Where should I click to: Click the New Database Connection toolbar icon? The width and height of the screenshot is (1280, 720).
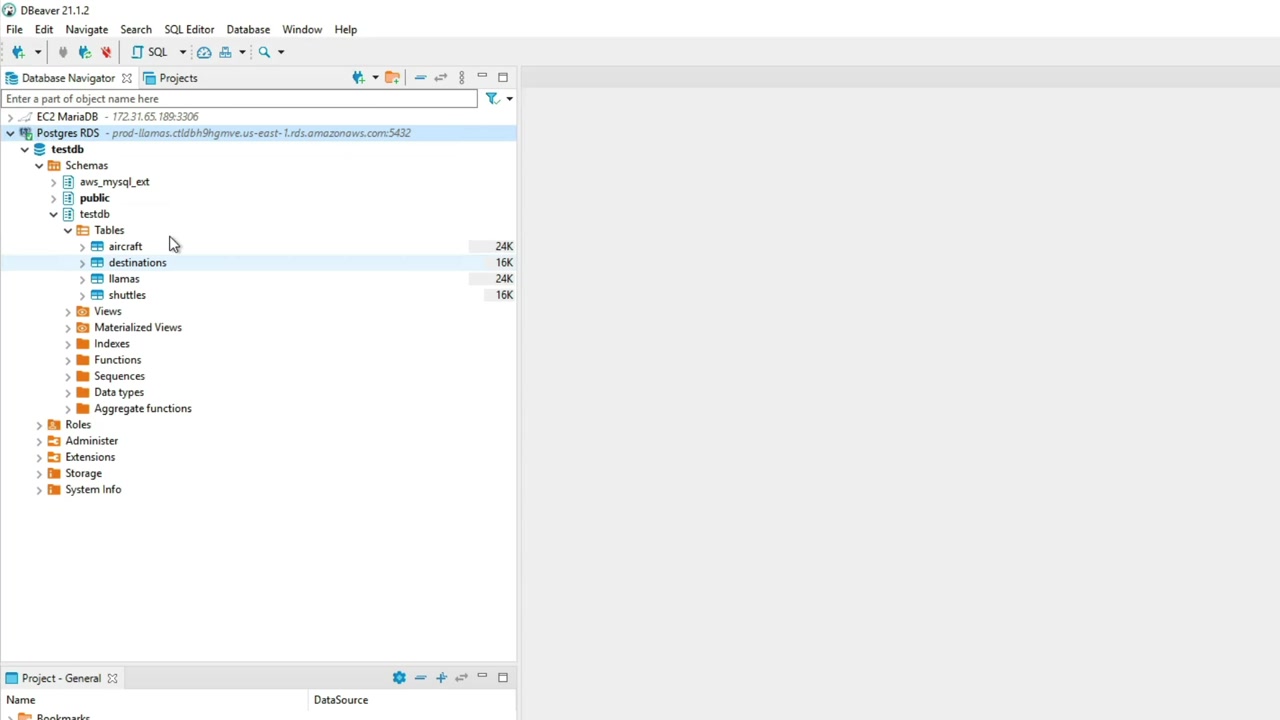pyautogui.click(x=18, y=52)
